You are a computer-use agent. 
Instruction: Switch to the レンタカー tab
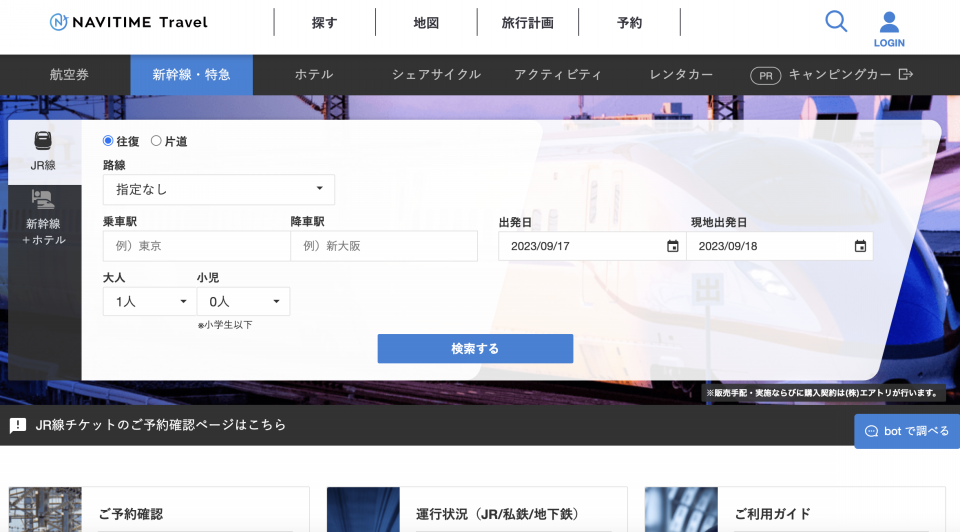(x=681, y=75)
